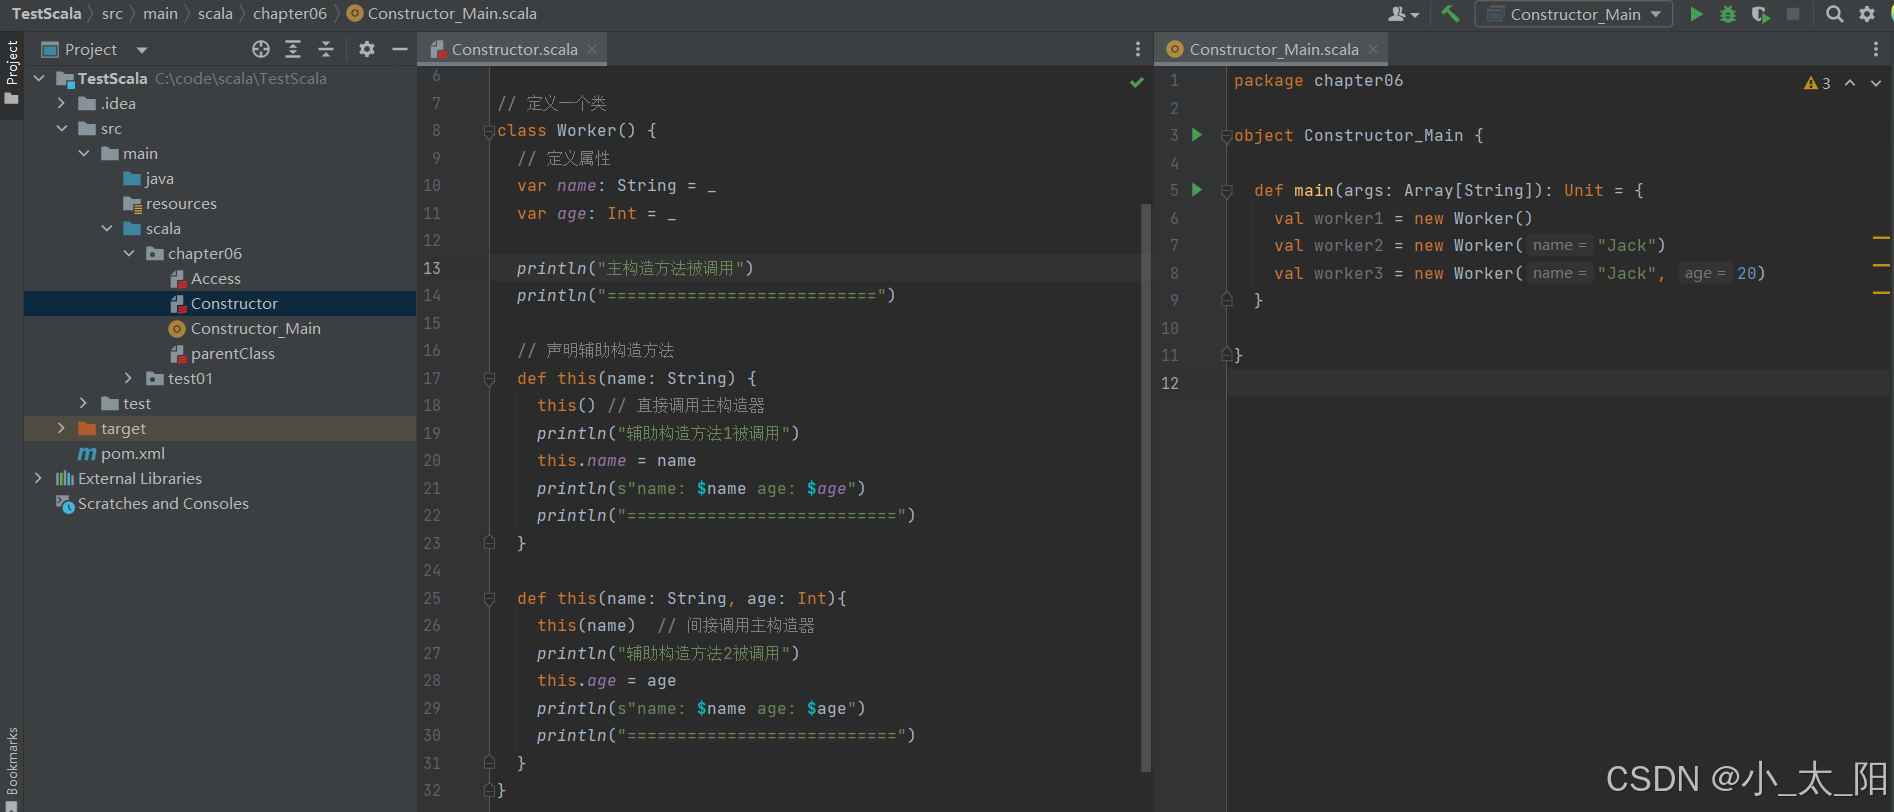Go to next highlighted problem arrow

click(x=1876, y=83)
